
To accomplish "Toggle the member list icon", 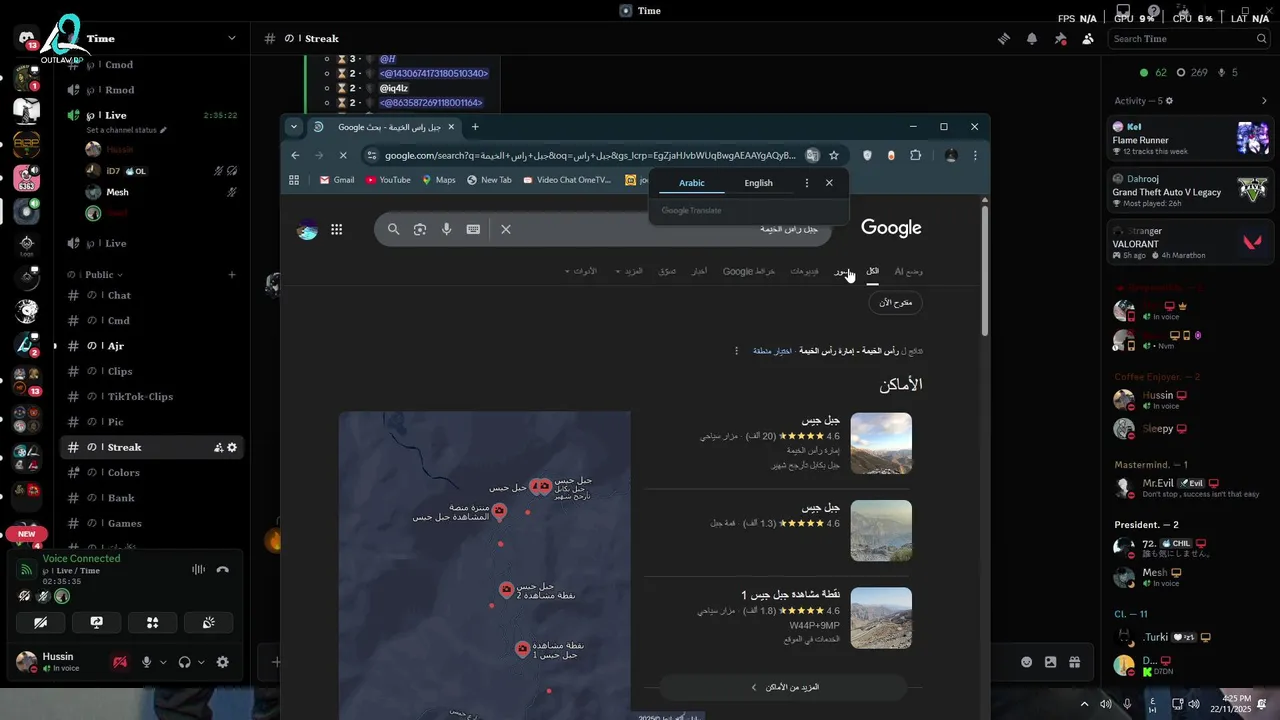I will [x=1088, y=38].
